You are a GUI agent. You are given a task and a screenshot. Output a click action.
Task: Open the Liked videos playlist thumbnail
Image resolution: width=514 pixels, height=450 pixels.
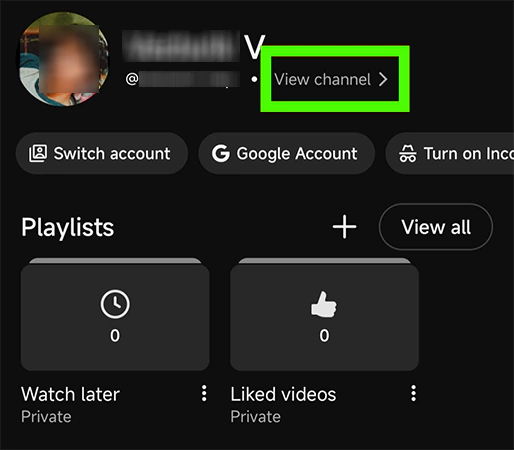coord(324,314)
